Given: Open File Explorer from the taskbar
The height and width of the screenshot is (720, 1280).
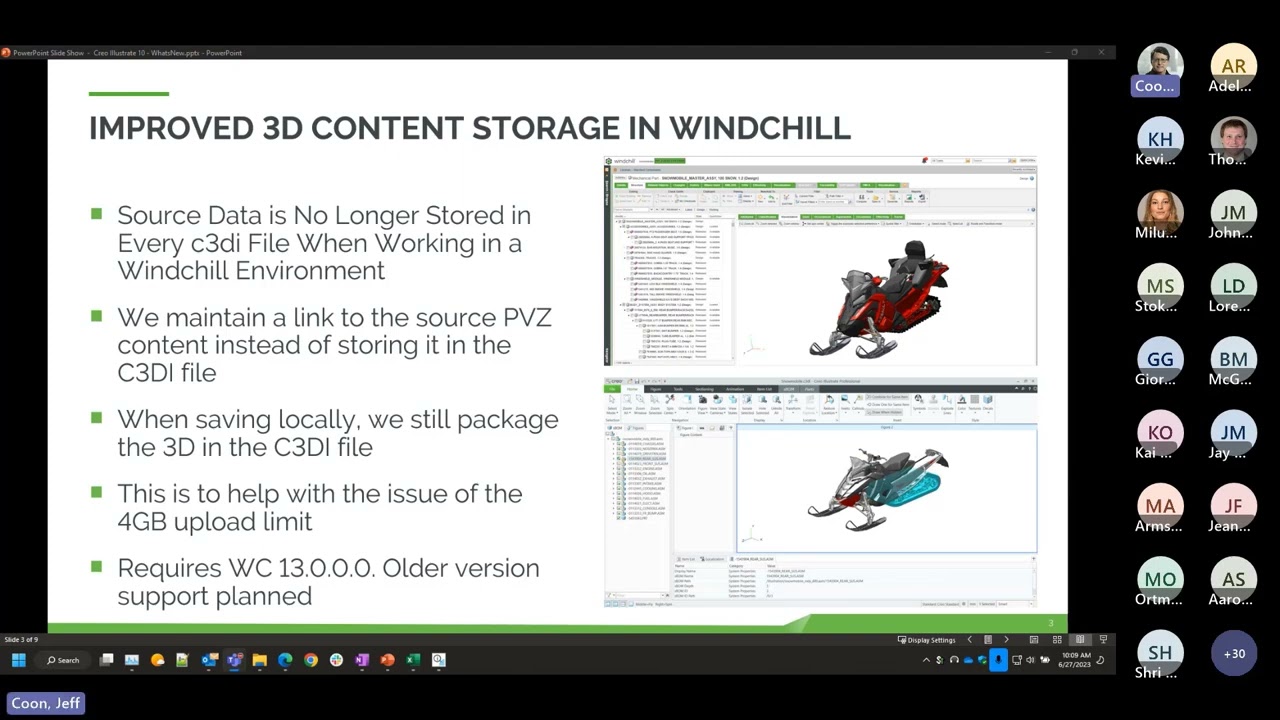Looking at the screenshot, I should (259, 660).
